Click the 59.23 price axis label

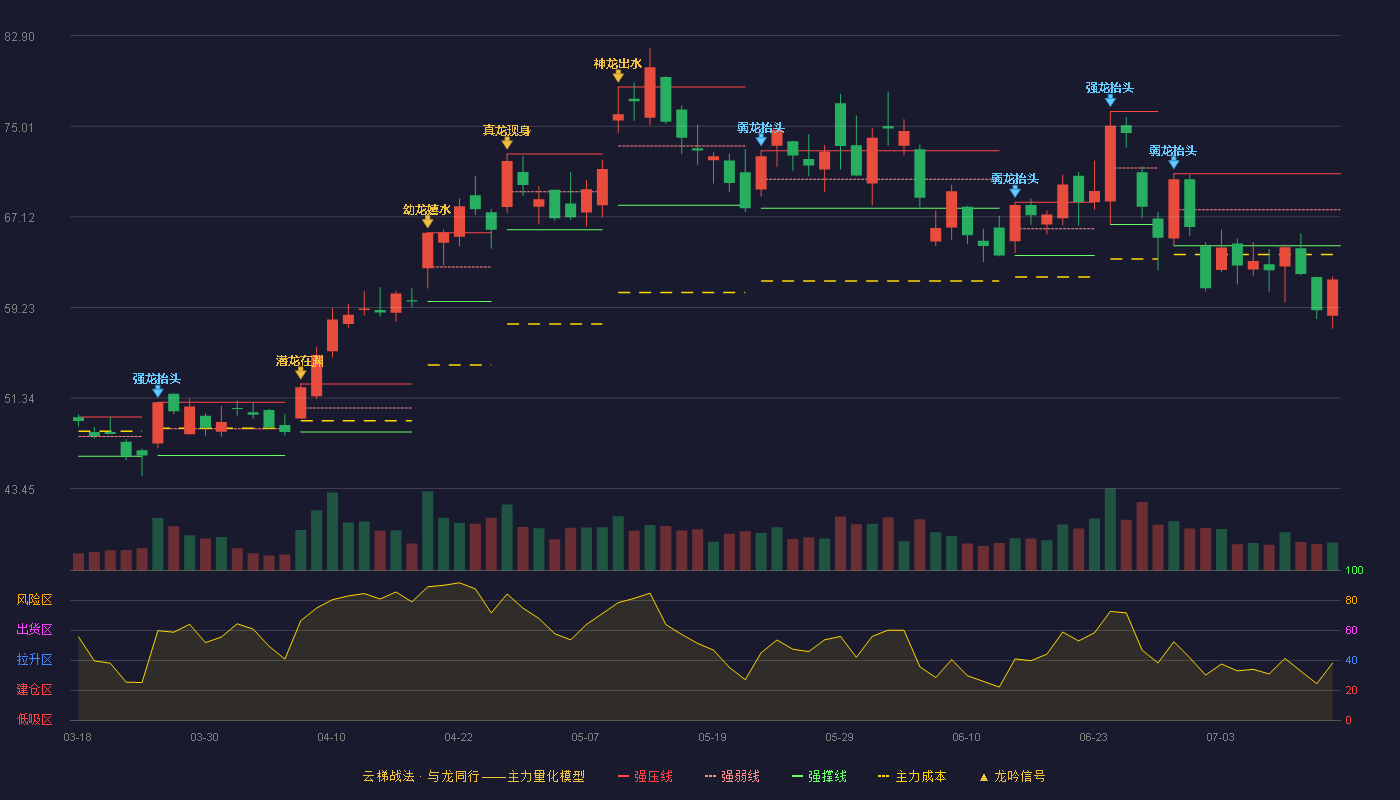(x=19, y=308)
